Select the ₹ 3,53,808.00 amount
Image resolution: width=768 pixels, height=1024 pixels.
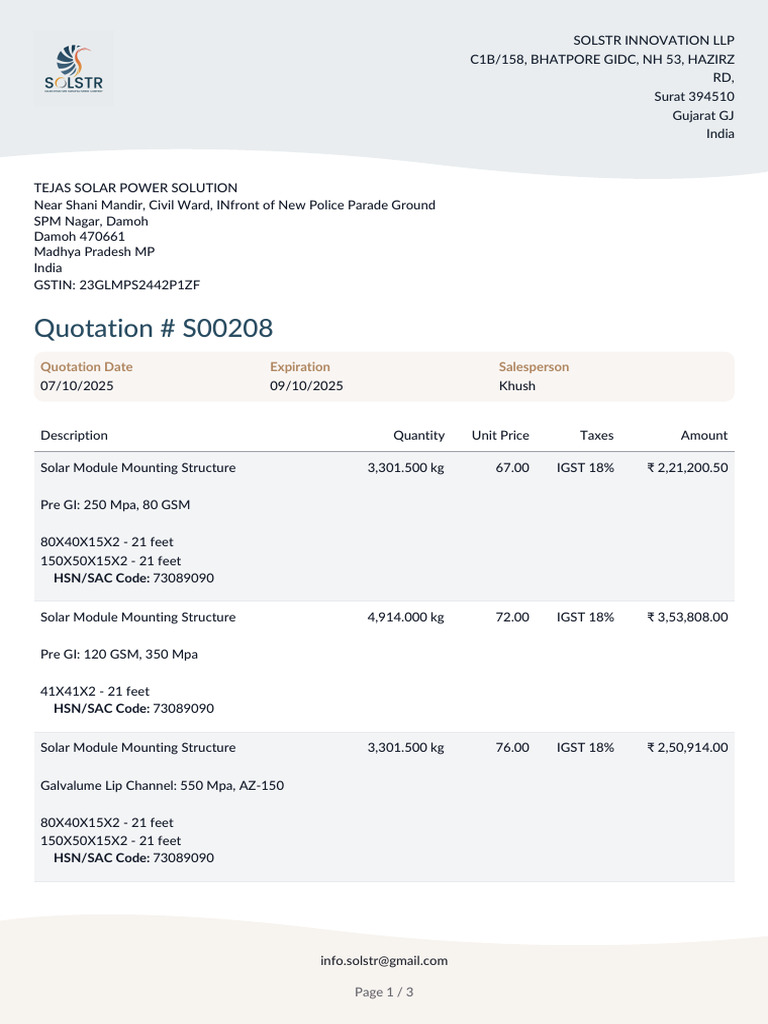click(687, 616)
